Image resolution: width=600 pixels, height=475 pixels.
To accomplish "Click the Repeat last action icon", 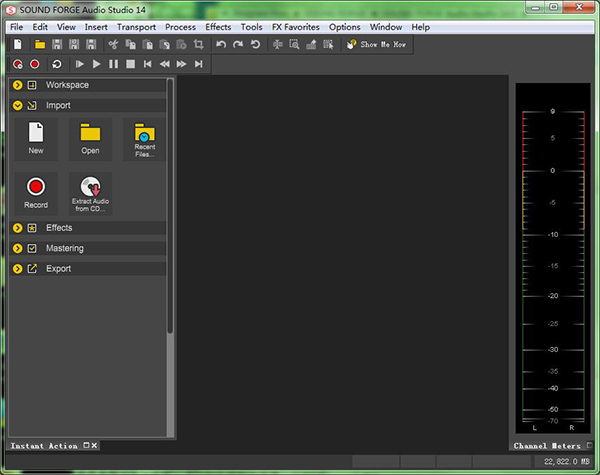I will click(x=255, y=44).
